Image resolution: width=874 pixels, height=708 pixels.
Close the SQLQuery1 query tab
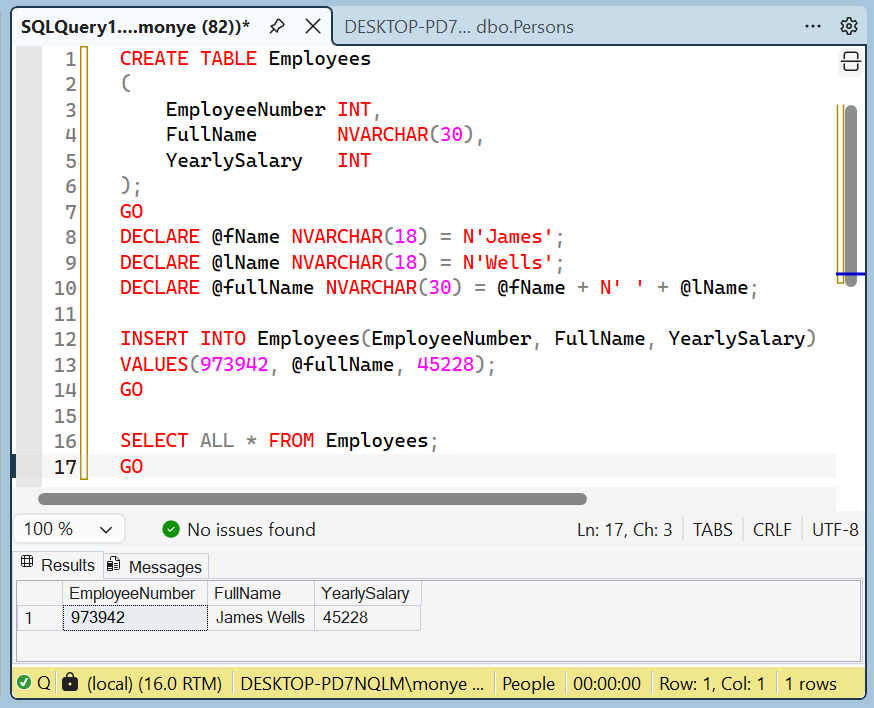[x=313, y=26]
